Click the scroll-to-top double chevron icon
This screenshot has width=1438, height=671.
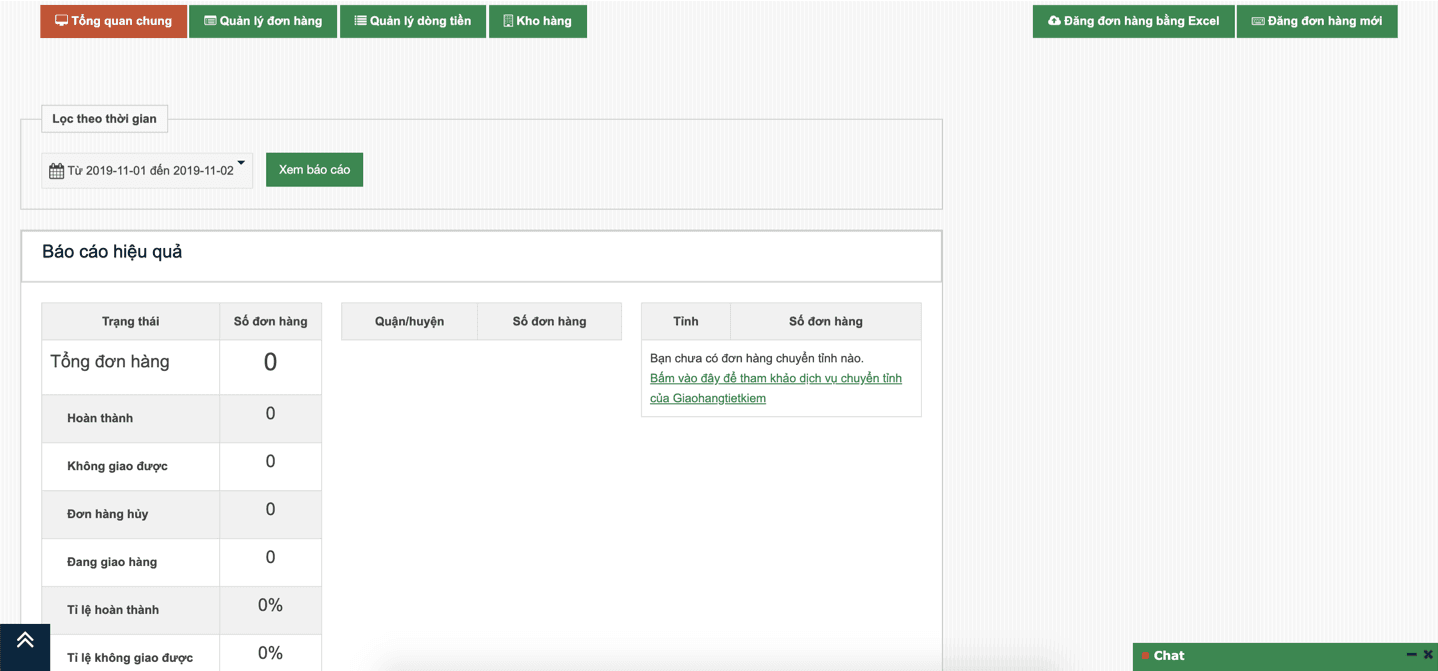[25, 640]
